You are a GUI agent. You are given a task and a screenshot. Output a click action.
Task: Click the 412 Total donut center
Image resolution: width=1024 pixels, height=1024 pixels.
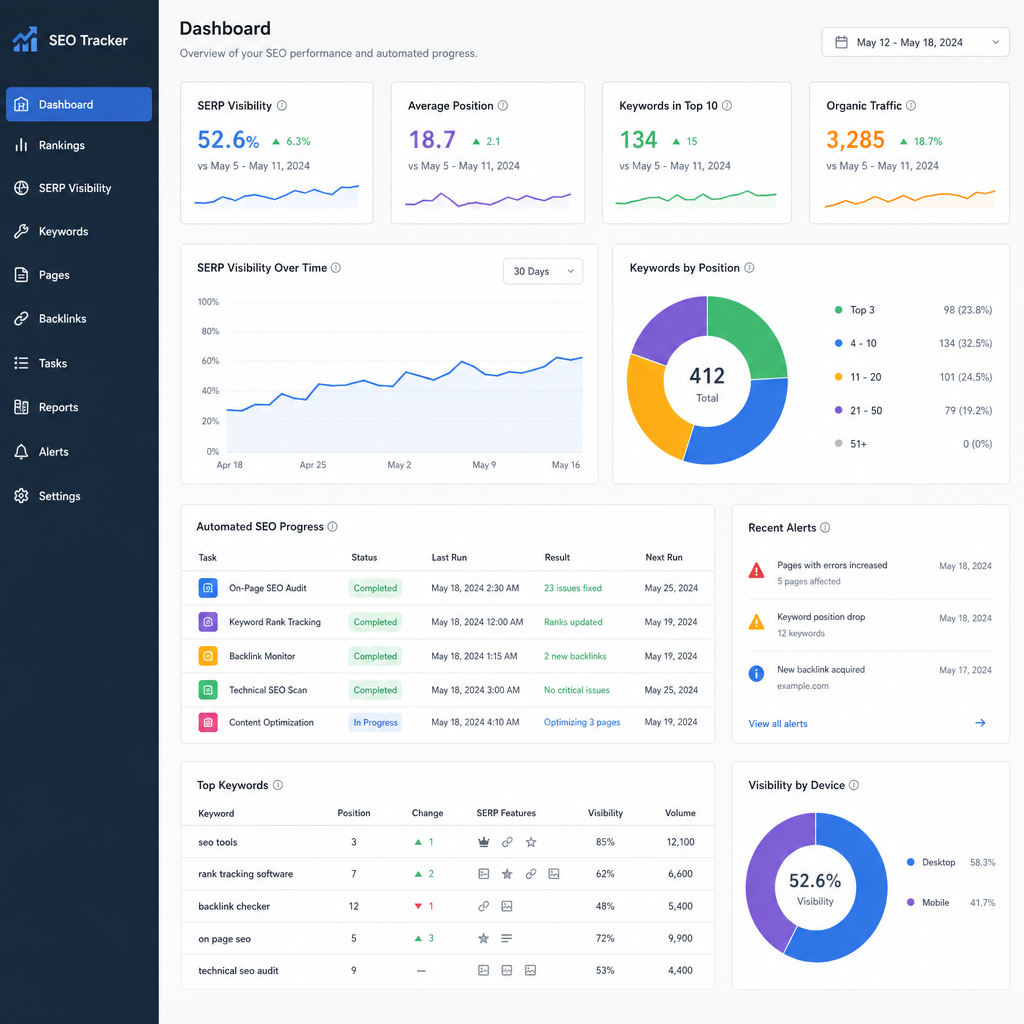(x=707, y=383)
